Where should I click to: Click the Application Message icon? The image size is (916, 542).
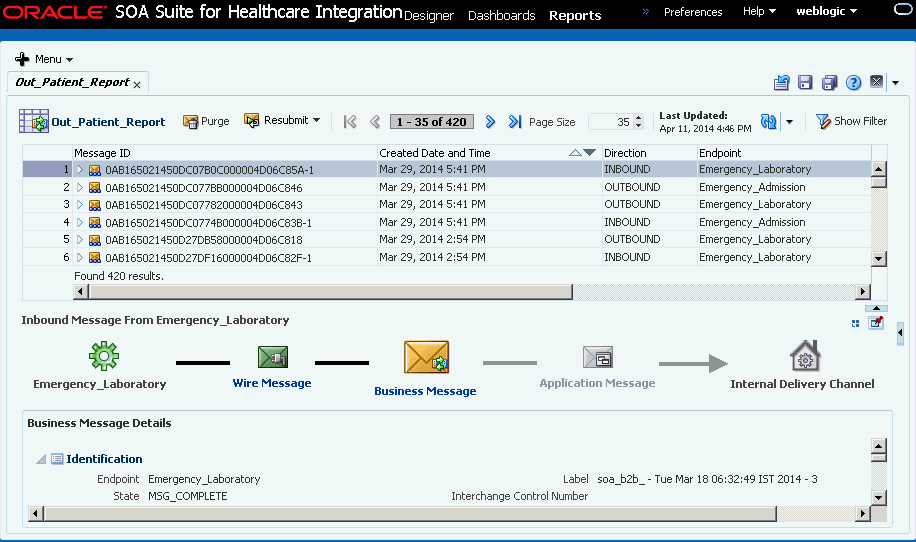coord(598,357)
